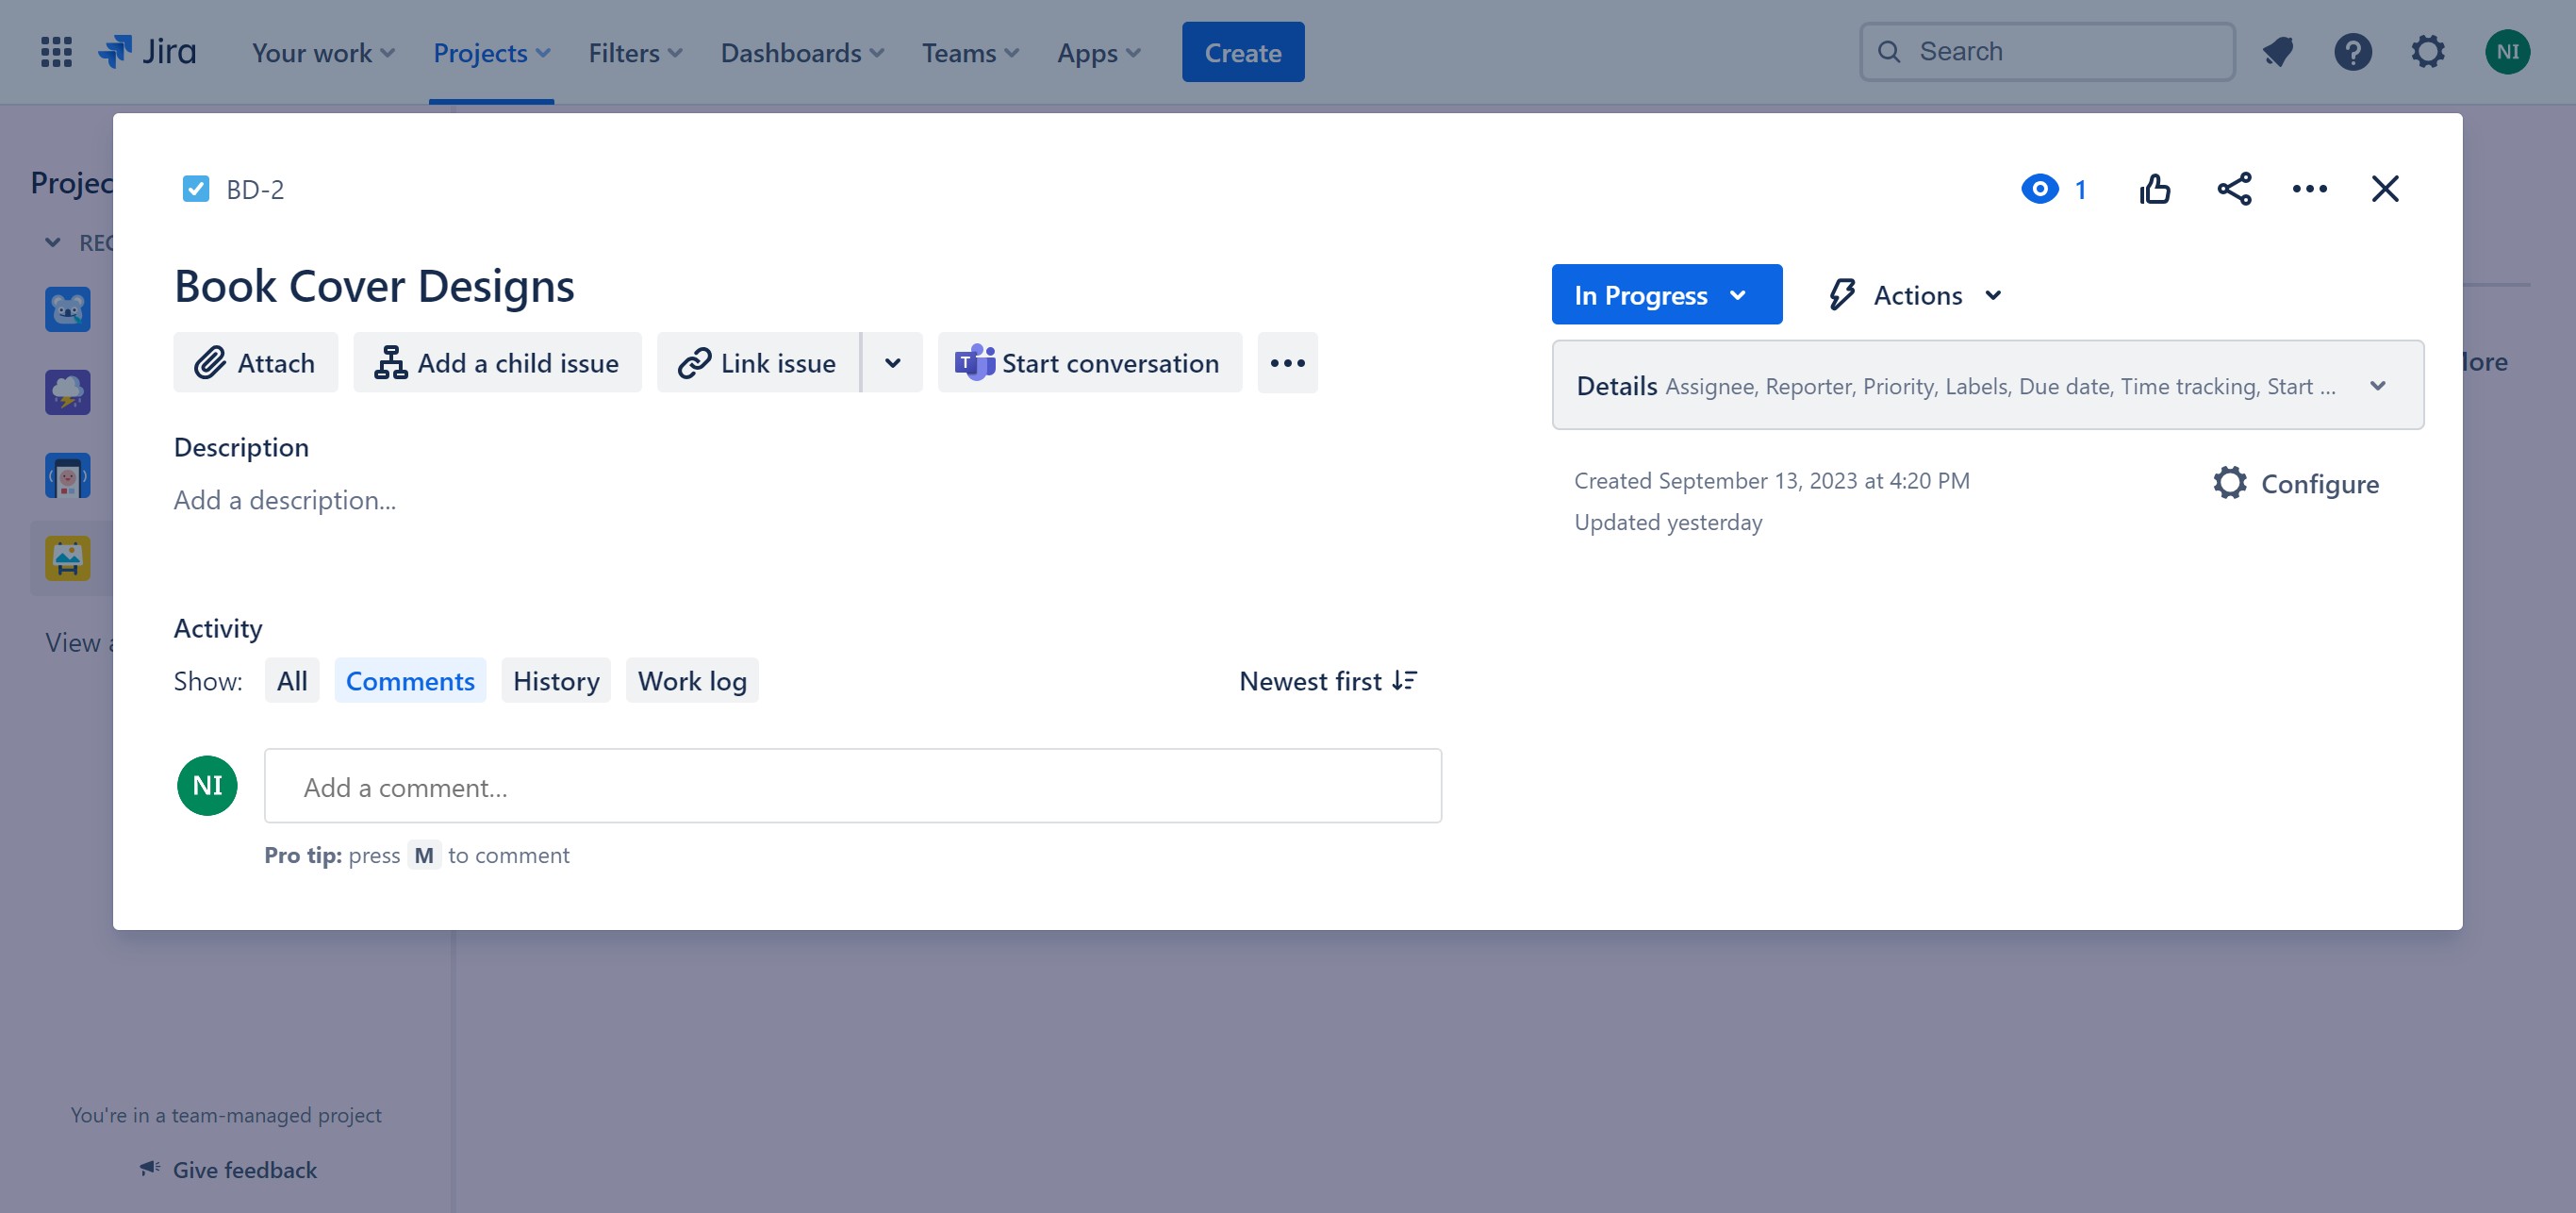Screen dimensions: 2576x1213
Task: Open the Jira app switcher grid
Action: click(56, 52)
